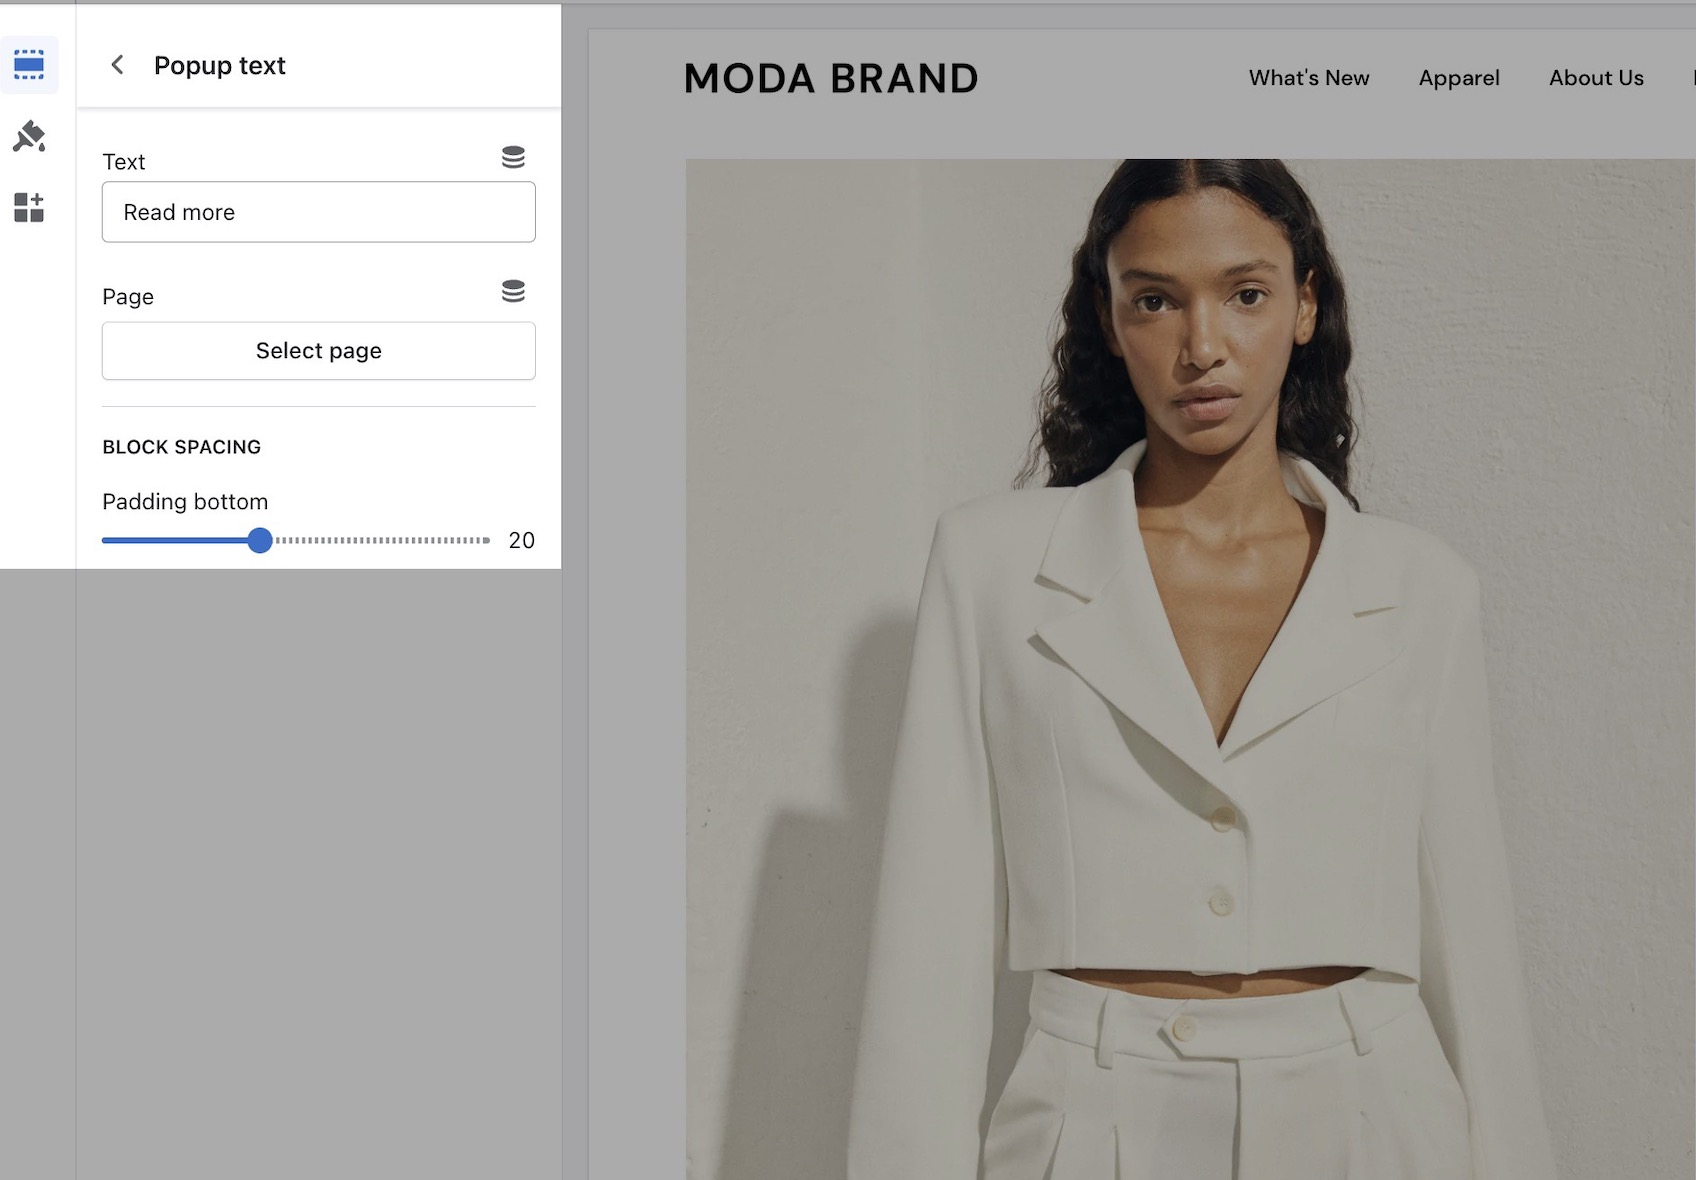Open the App embeds icon
Viewport: 1696px width, 1180px height.
coord(29,207)
